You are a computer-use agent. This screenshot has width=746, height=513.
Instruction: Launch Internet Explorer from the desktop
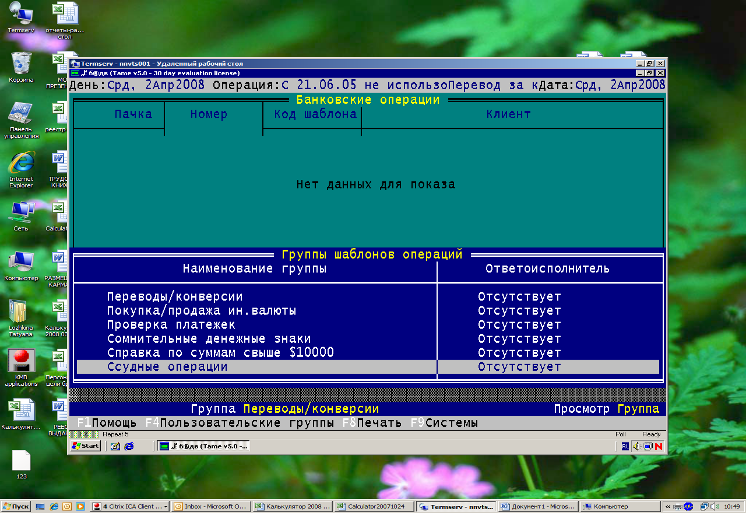(21, 169)
